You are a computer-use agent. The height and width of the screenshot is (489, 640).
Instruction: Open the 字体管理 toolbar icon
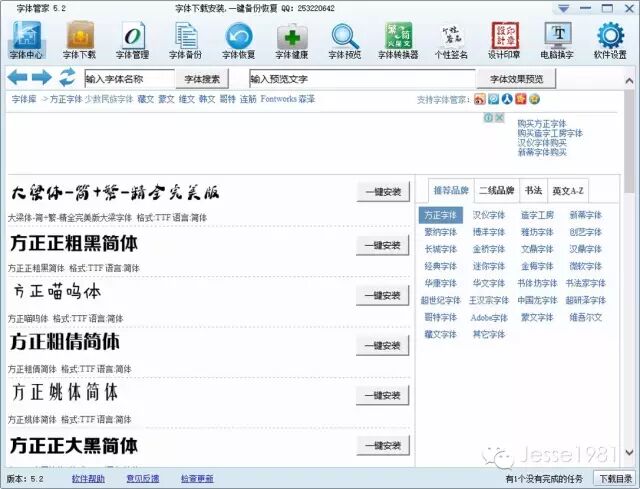(132, 40)
